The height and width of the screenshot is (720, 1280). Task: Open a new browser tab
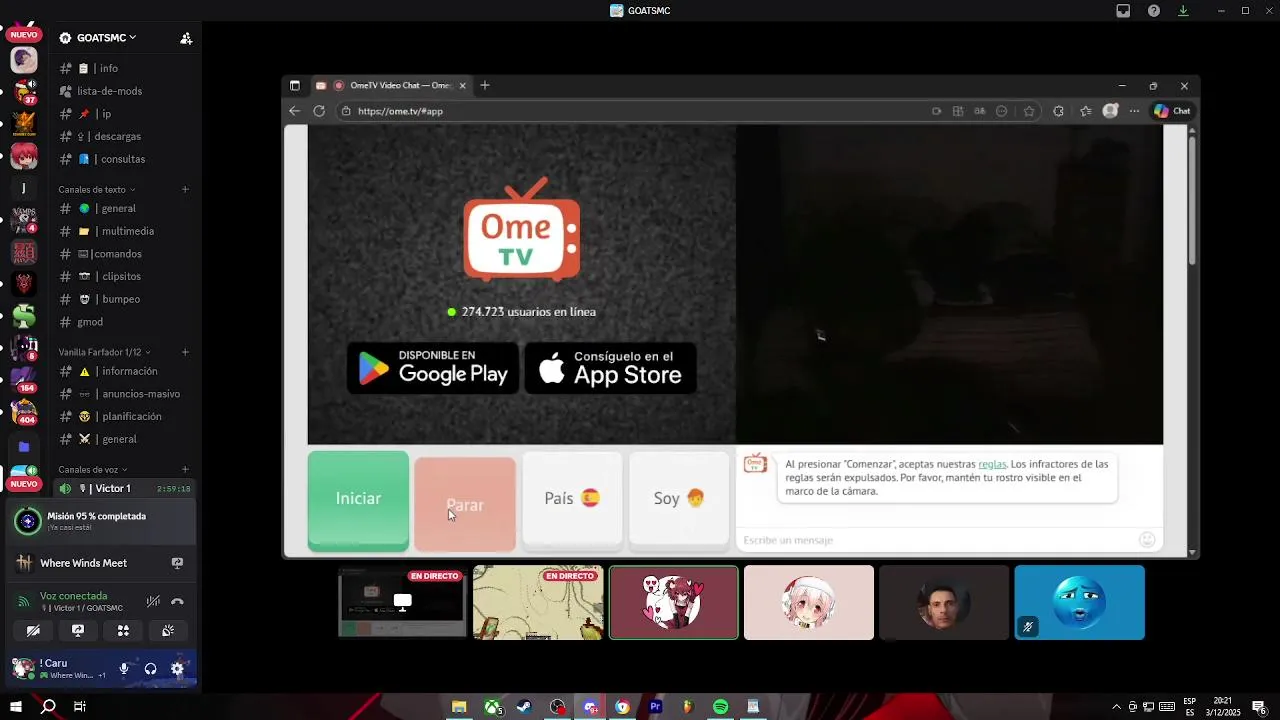point(485,86)
